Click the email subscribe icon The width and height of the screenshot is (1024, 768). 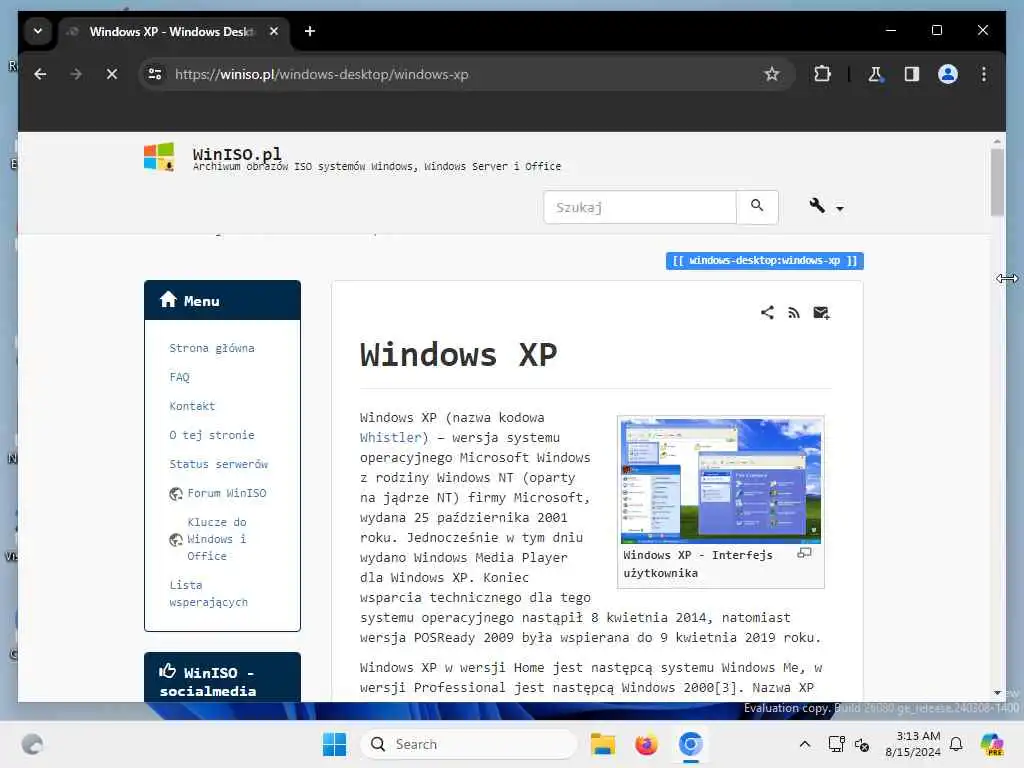tap(821, 313)
